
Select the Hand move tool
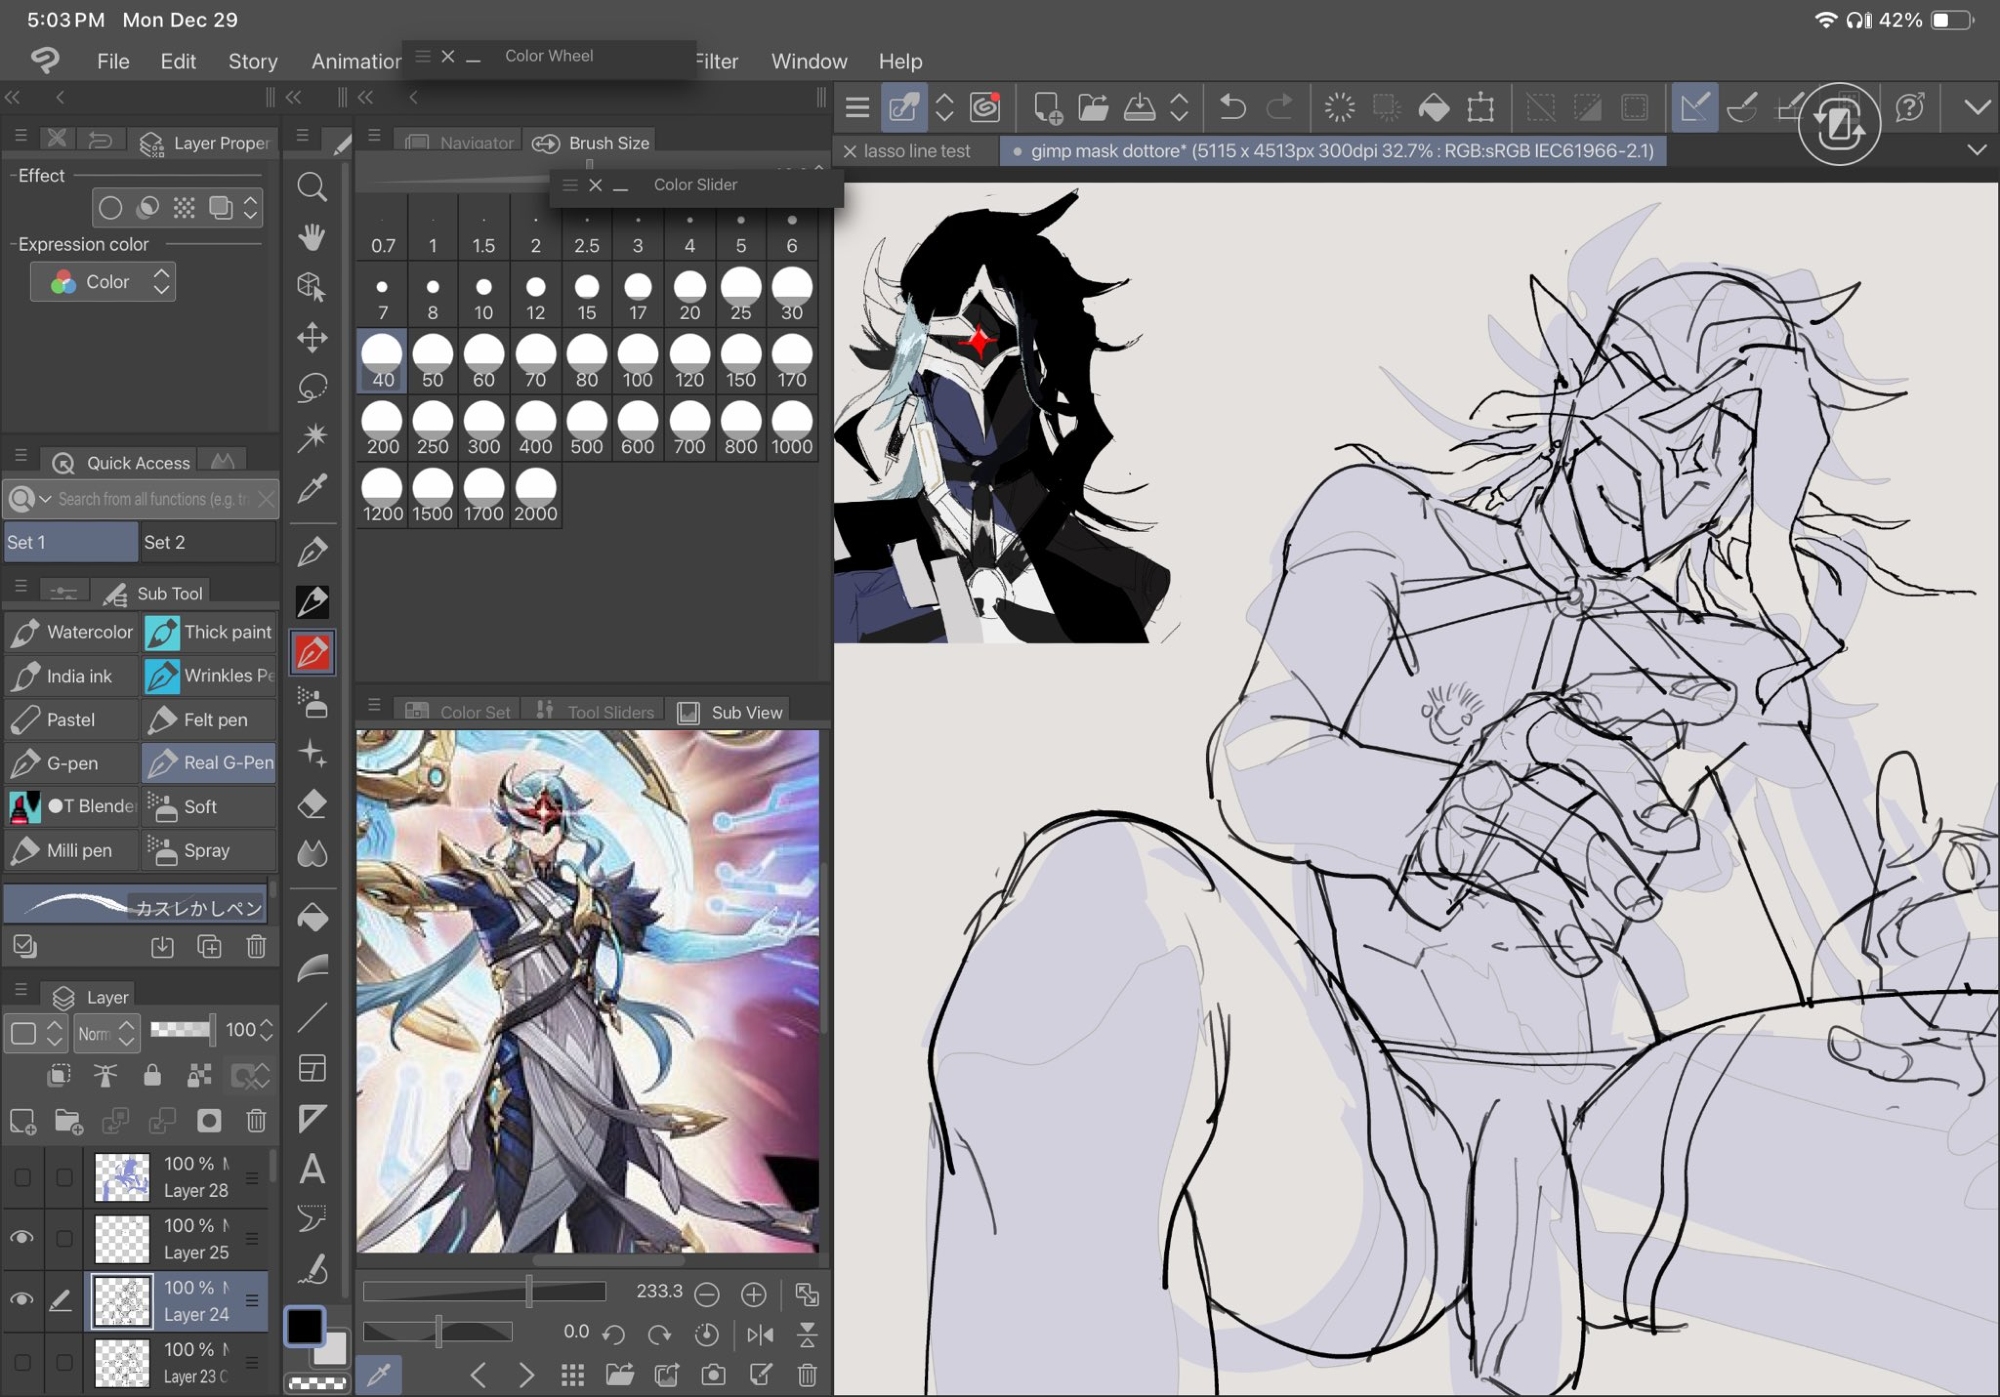[312, 237]
